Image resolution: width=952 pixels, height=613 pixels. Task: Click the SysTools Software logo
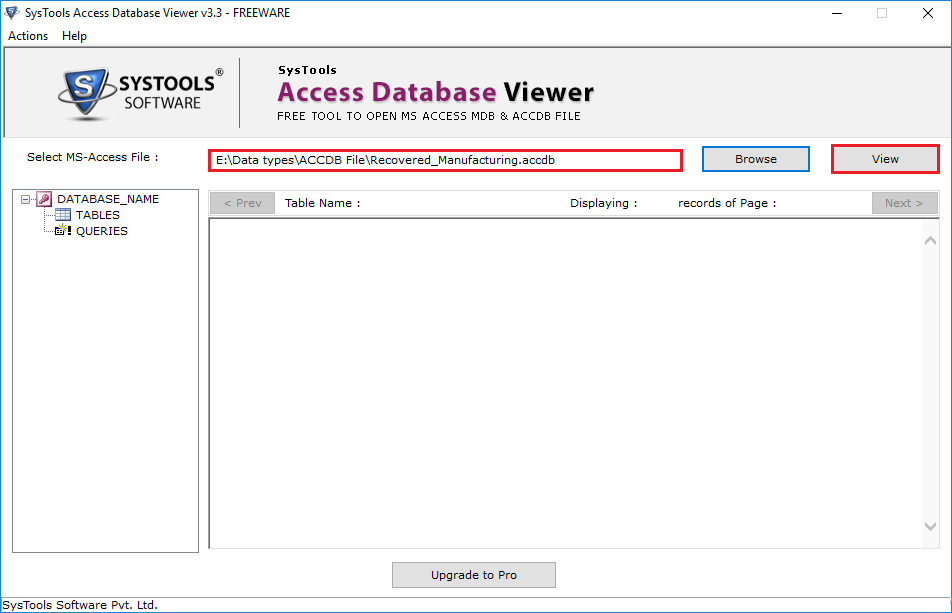pyautogui.click(x=141, y=93)
